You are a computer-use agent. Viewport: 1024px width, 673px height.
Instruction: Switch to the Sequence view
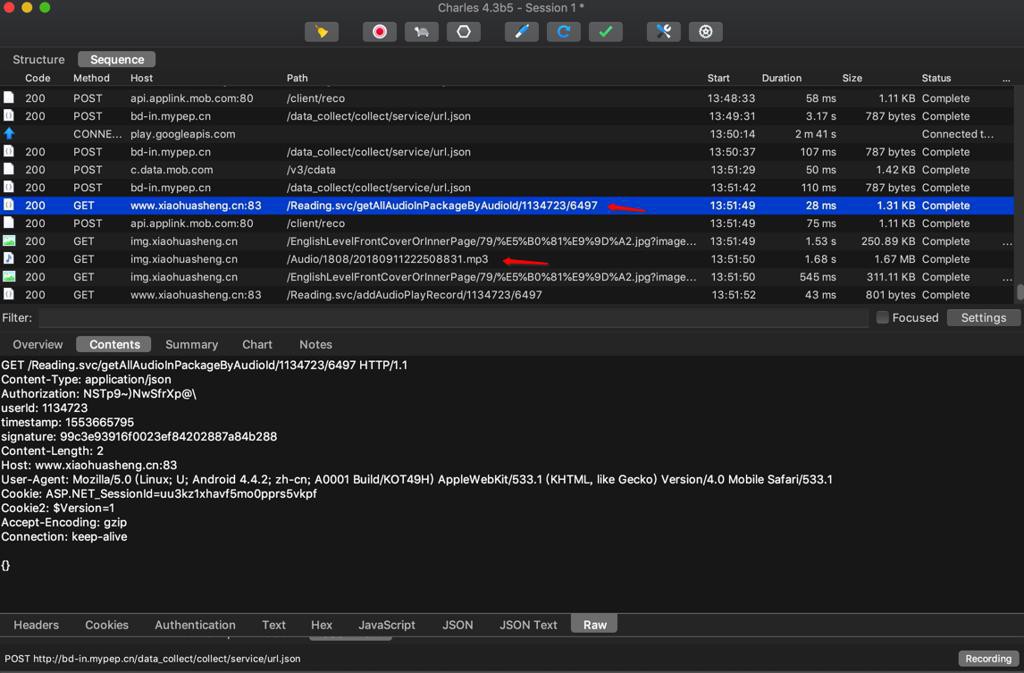point(117,59)
